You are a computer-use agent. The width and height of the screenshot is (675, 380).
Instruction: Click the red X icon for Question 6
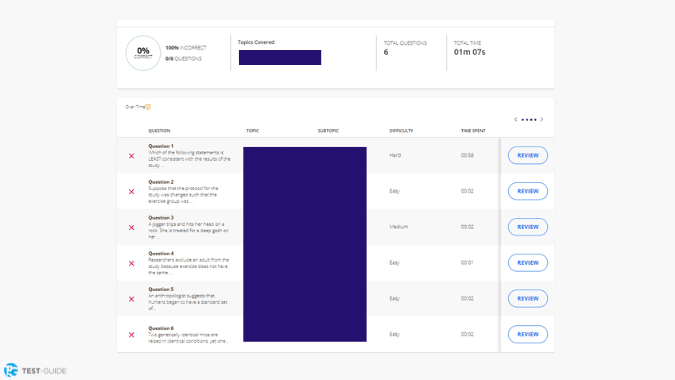coord(132,334)
